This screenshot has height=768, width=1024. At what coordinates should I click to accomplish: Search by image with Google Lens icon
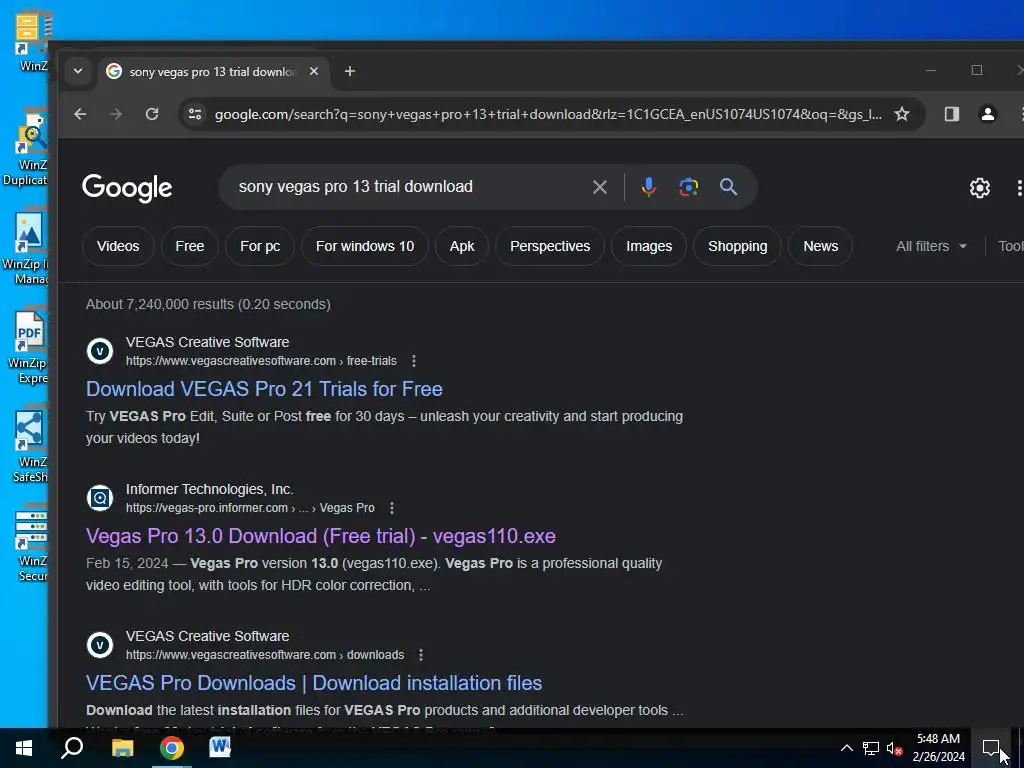[x=688, y=187]
